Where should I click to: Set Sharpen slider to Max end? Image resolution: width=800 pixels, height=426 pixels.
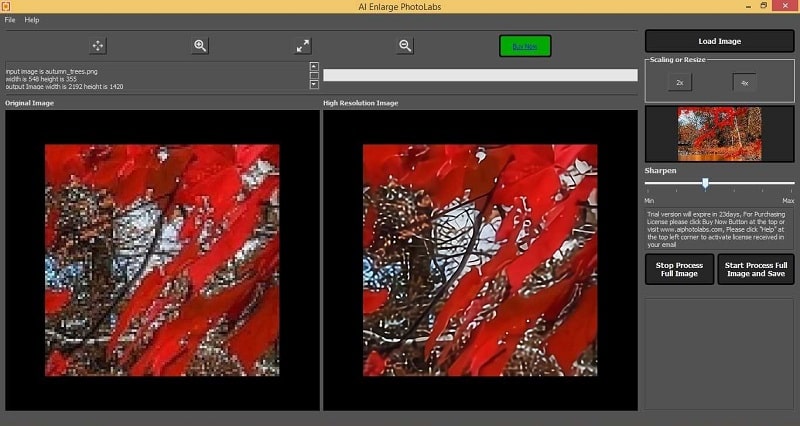(x=792, y=183)
